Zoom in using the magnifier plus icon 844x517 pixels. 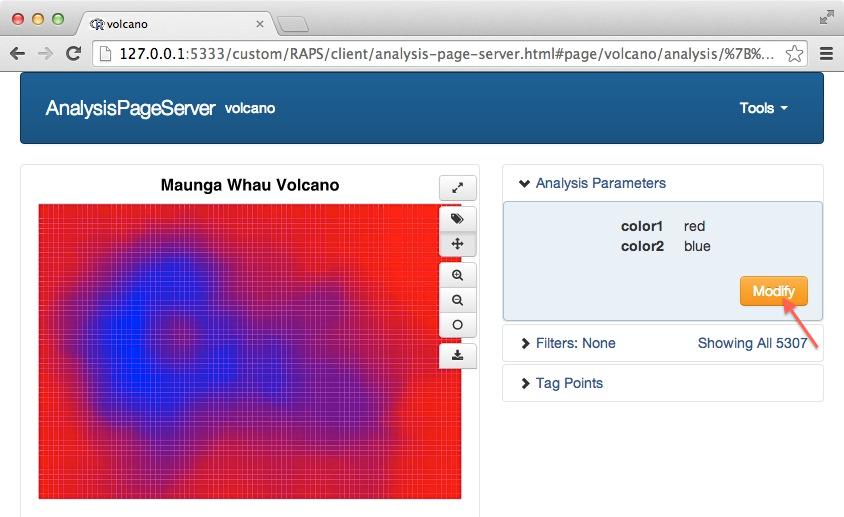tap(457, 275)
